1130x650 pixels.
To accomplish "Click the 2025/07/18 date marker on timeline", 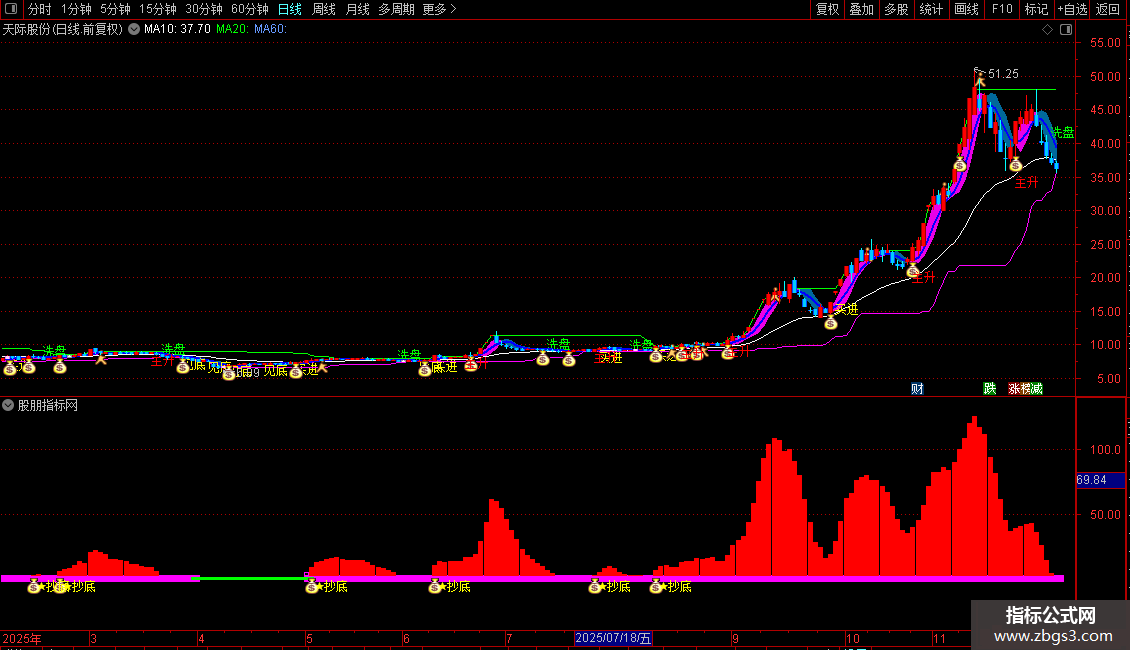I will point(614,638).
